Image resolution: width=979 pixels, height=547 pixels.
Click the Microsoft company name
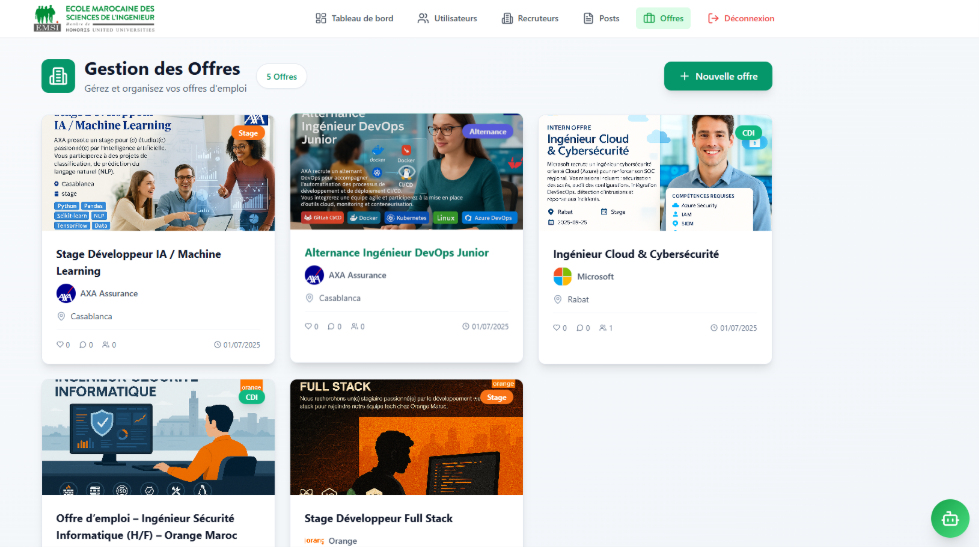tap(595, 276)
